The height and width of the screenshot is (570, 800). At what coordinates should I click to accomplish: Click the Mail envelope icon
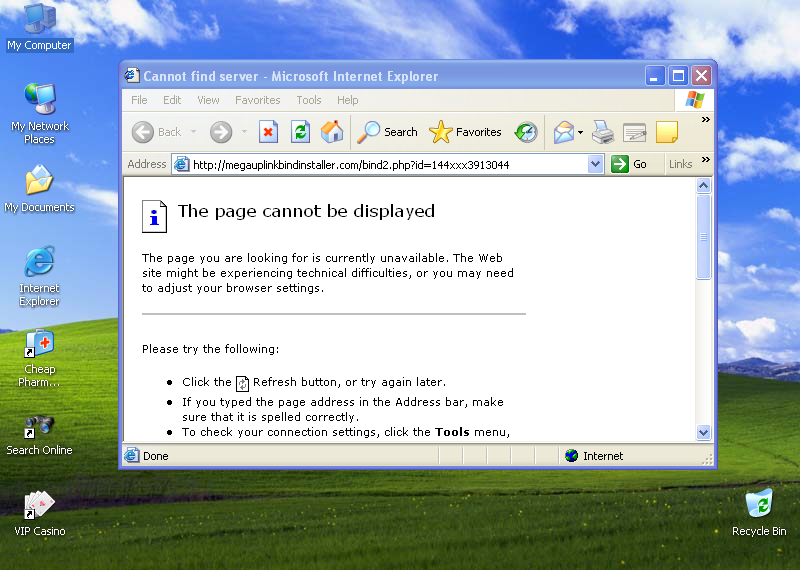pos(564,132)
